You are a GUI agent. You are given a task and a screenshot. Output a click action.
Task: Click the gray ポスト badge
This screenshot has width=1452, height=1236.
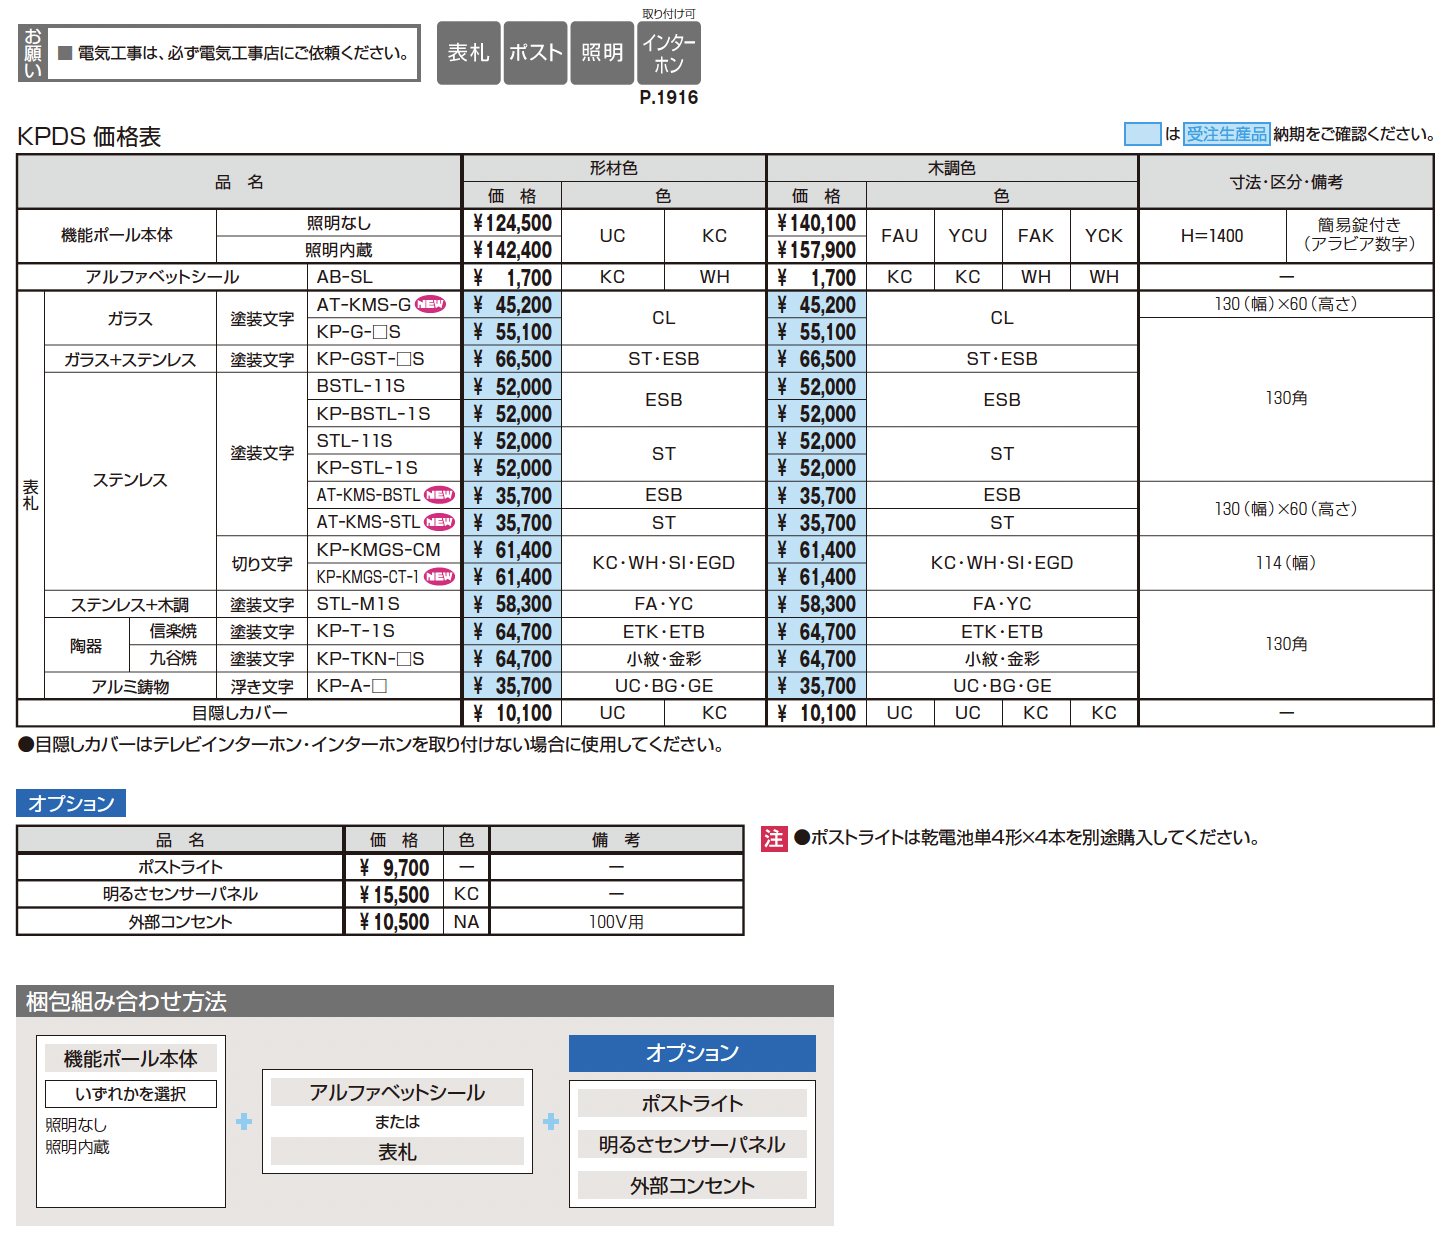(x=535, y=53)
